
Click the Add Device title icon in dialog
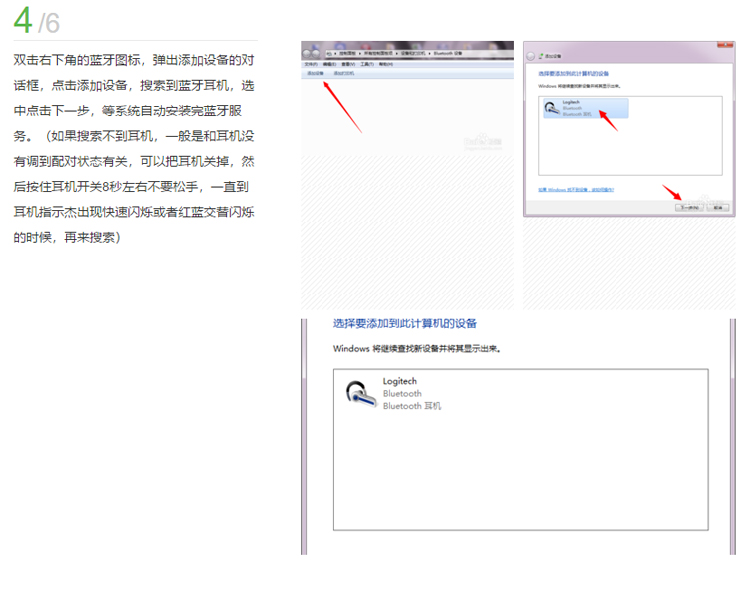543,58
